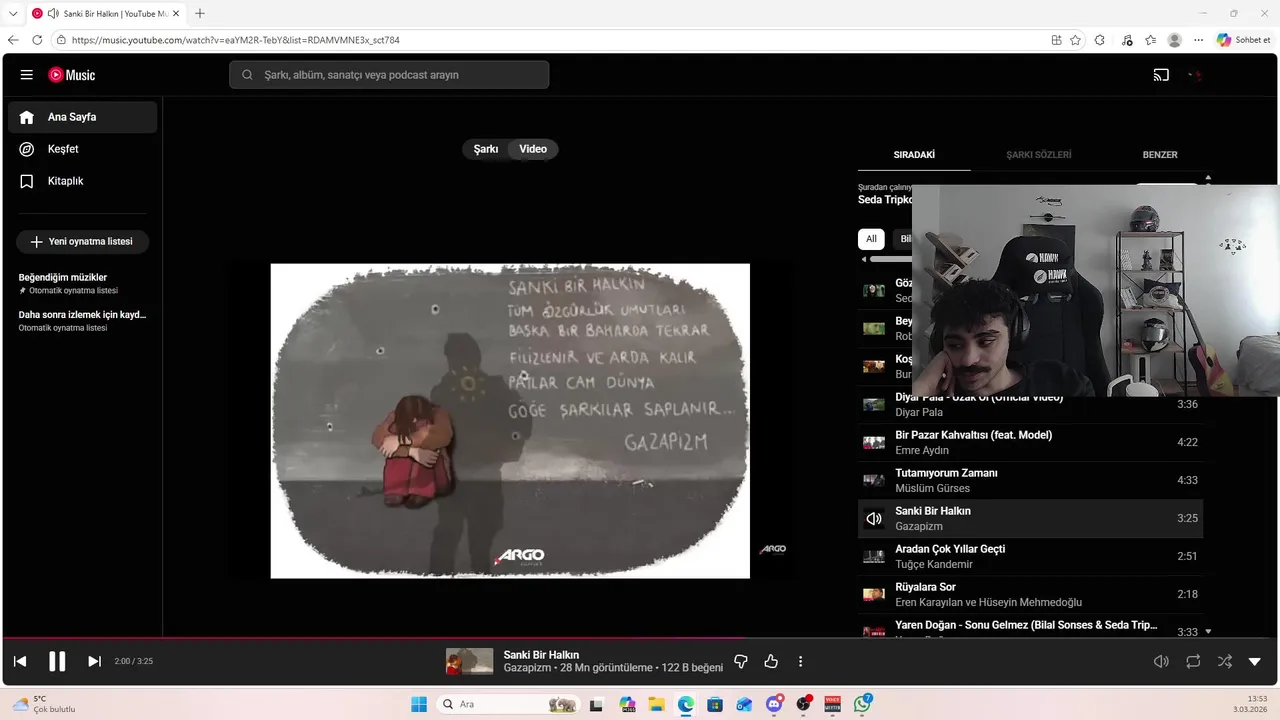This screenshot has width=1280, height=720.
Task: Open browser settings and more menu
Action: pyautogui.click(x=1198, y=40)
